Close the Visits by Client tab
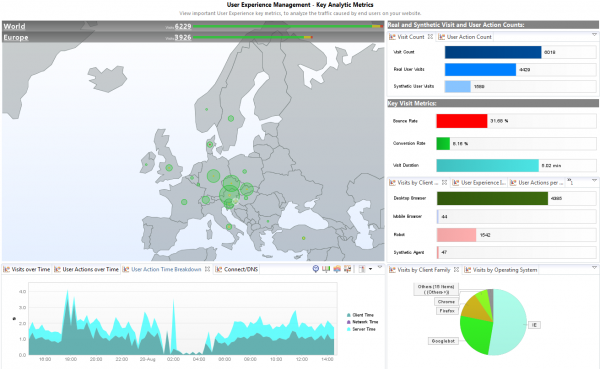 tap(444, 183)
